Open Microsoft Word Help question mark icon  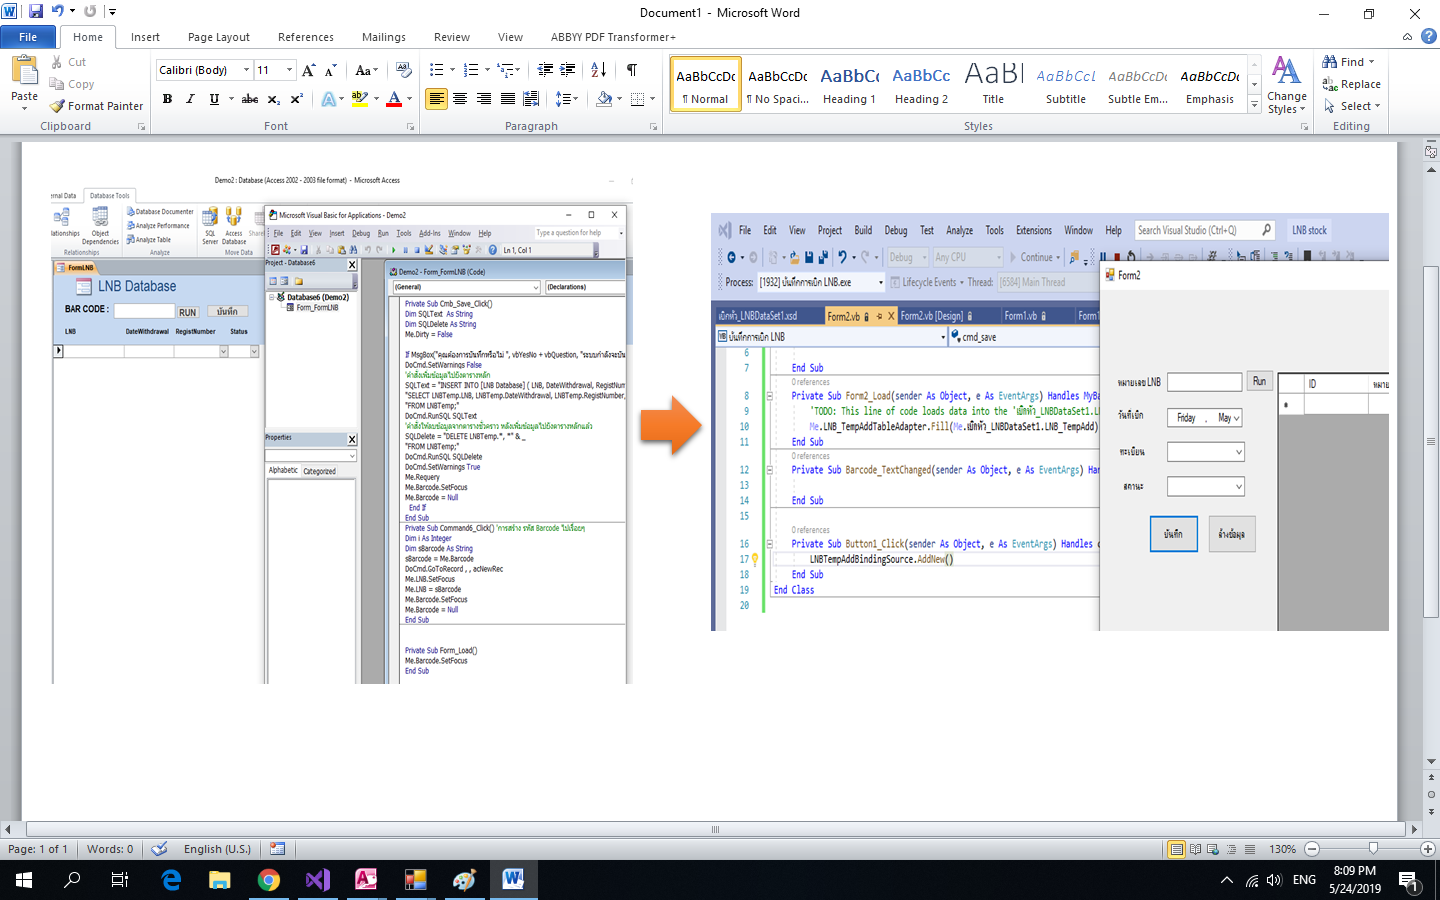click(x=1429, y=36)
